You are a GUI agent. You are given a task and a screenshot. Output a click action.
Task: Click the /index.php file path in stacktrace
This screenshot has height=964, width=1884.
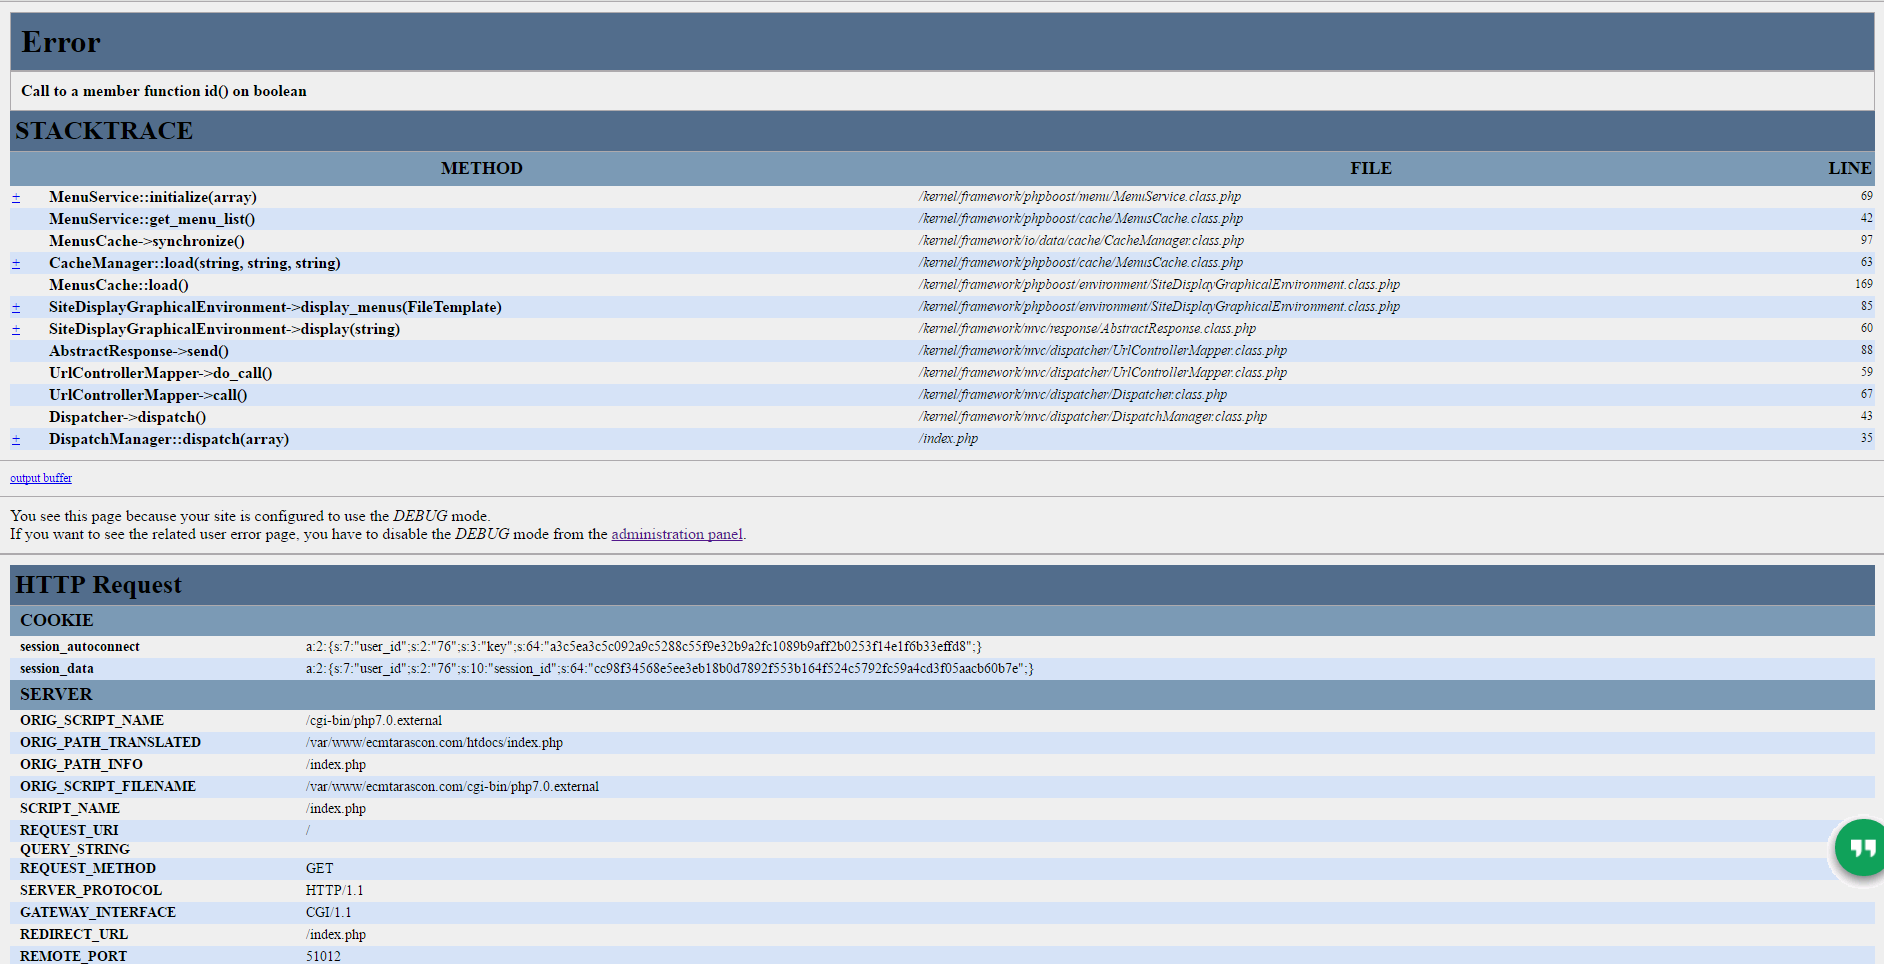[x=948, y=439]
